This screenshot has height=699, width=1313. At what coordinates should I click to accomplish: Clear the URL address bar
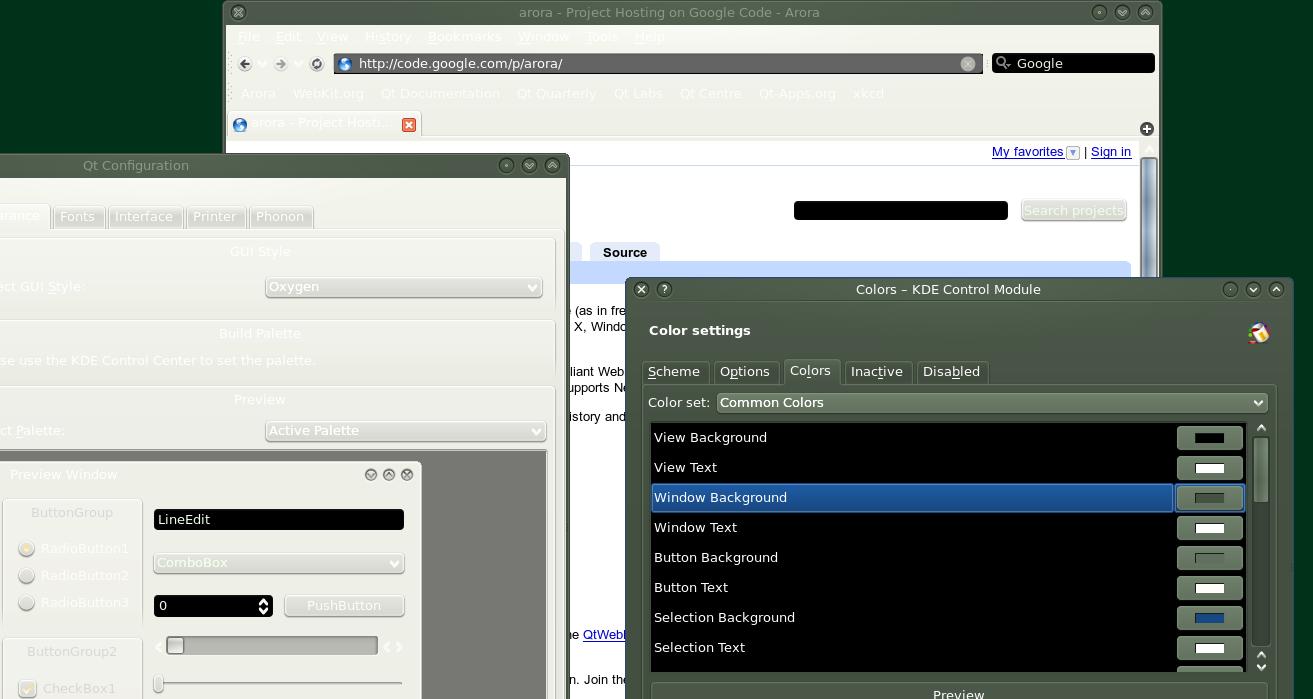967,64
